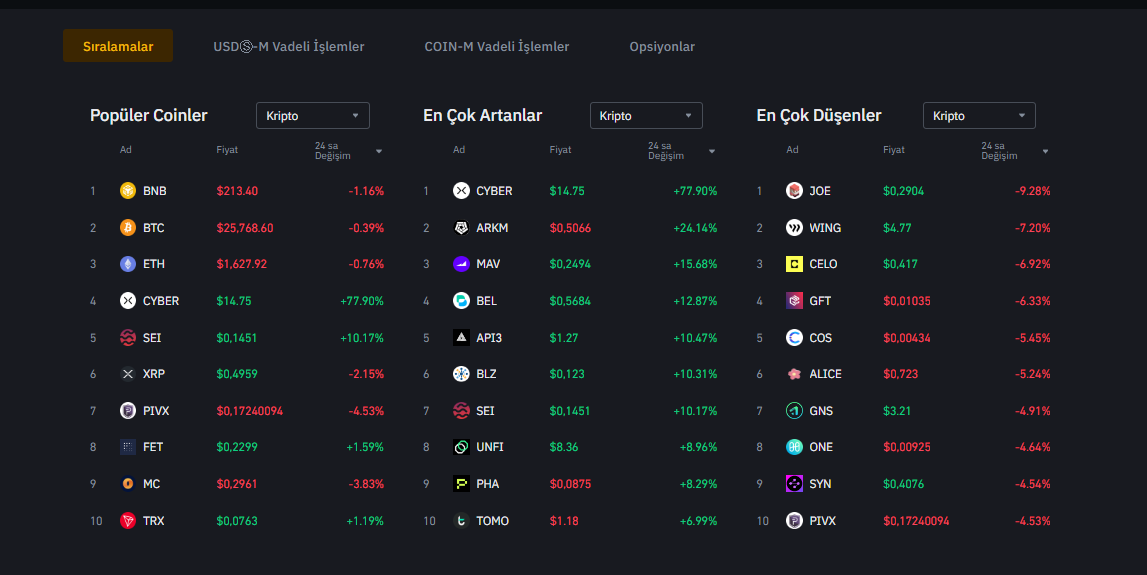Click BTC price $25,768.60
Image resolution: width=1147 pixels, height=575 pixels.
[x=245, y=228]
